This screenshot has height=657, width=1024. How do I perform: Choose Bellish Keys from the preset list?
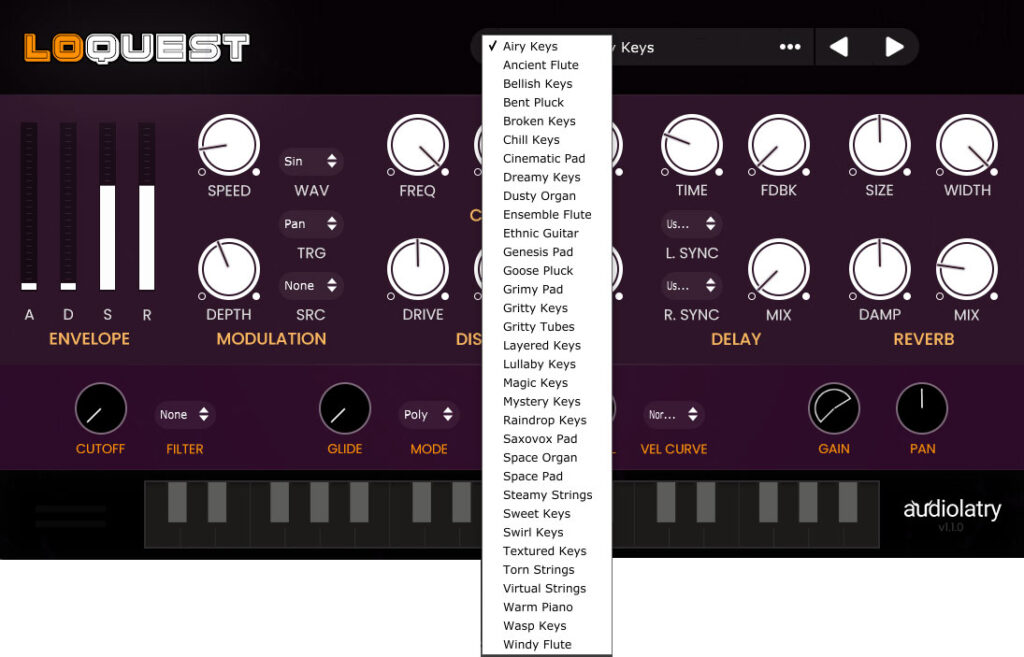pos(547,84)
